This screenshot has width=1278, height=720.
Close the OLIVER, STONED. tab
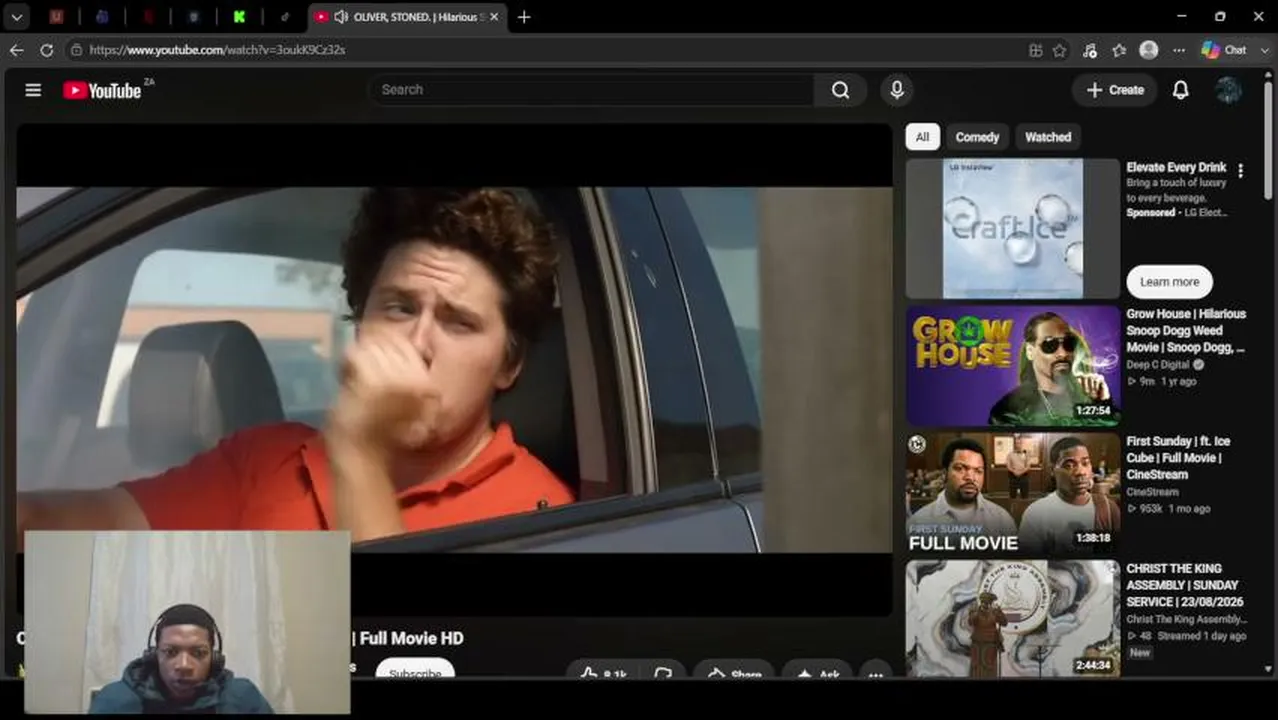pos(494,17)
